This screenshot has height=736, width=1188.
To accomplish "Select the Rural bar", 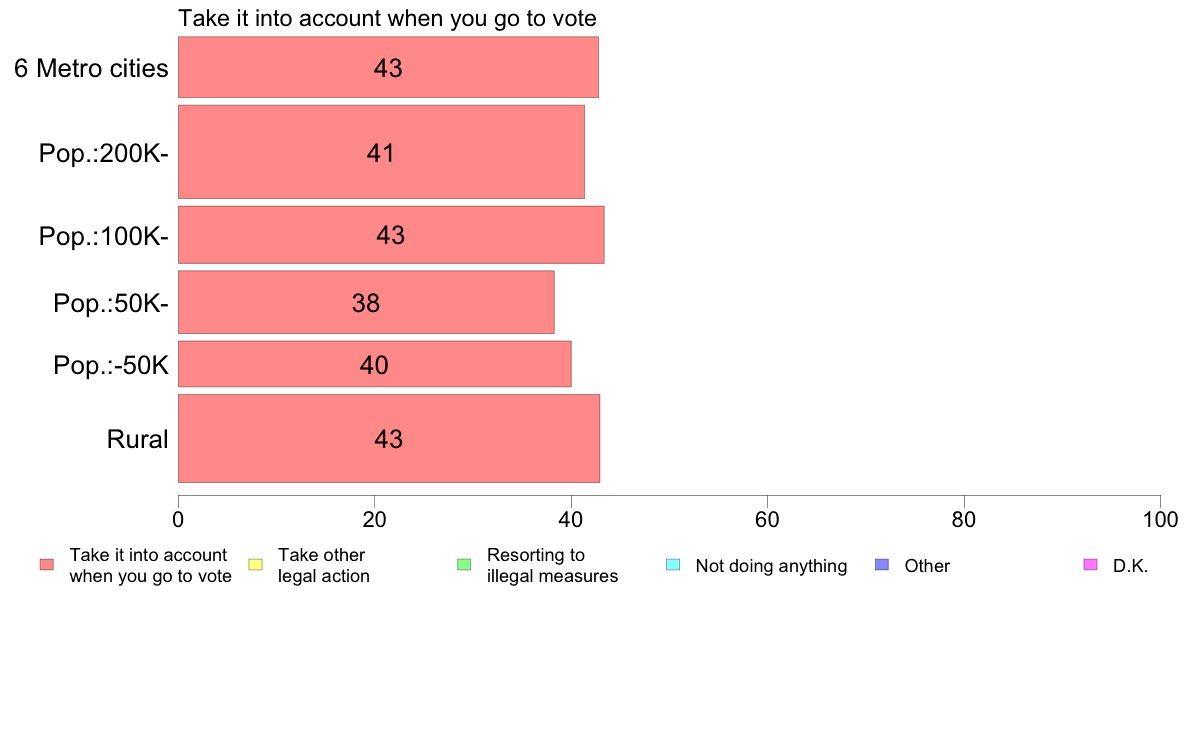I will point(389,438).
